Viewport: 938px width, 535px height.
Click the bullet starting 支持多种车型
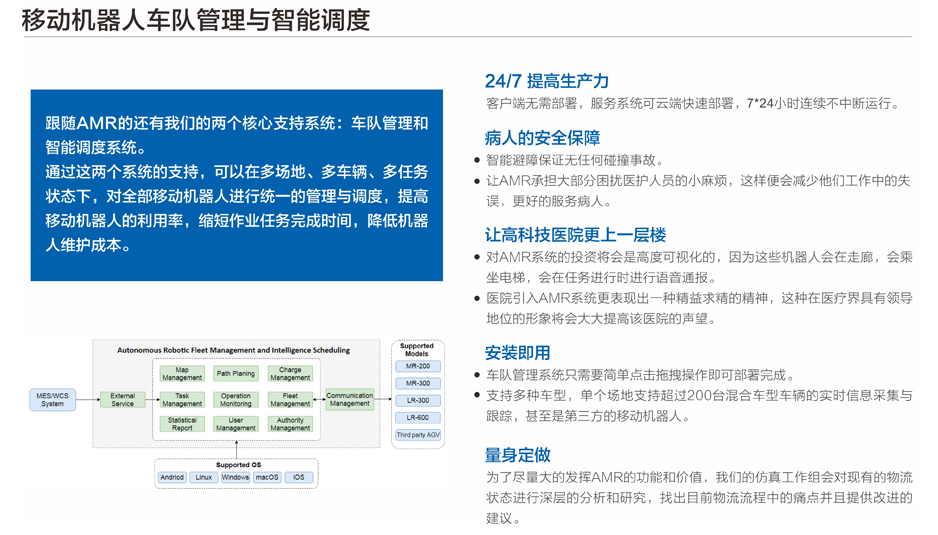pos(699,406)
